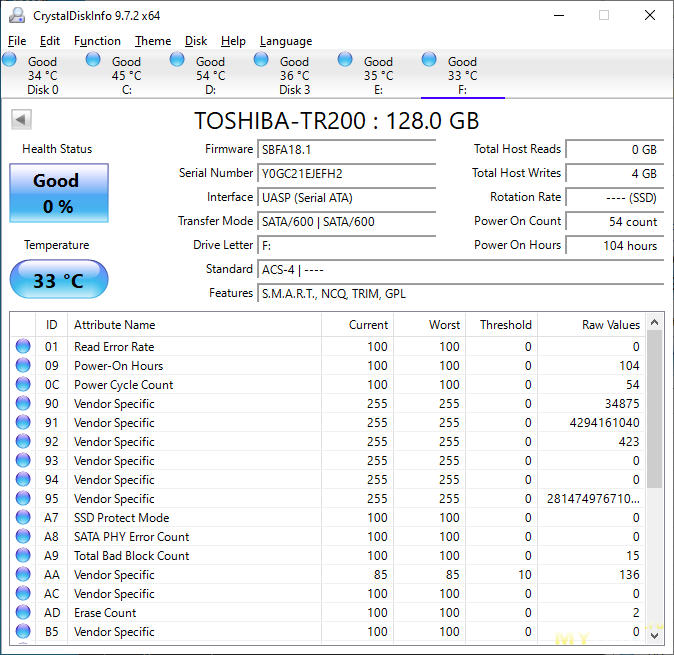Click the Firmware value field SBFA18.1

pyautogui.click(x=347, y=149)
